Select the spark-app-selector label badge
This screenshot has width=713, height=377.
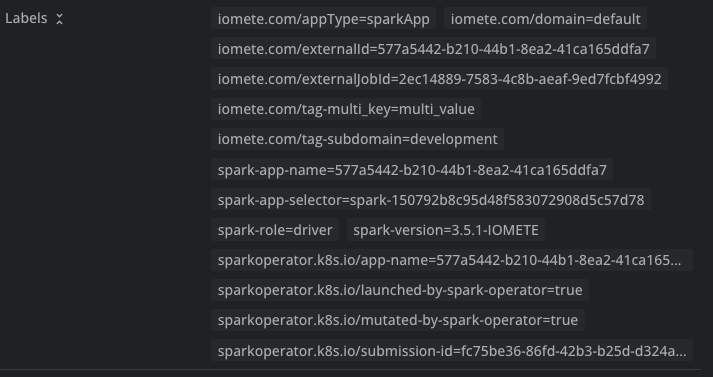point(431,200)
